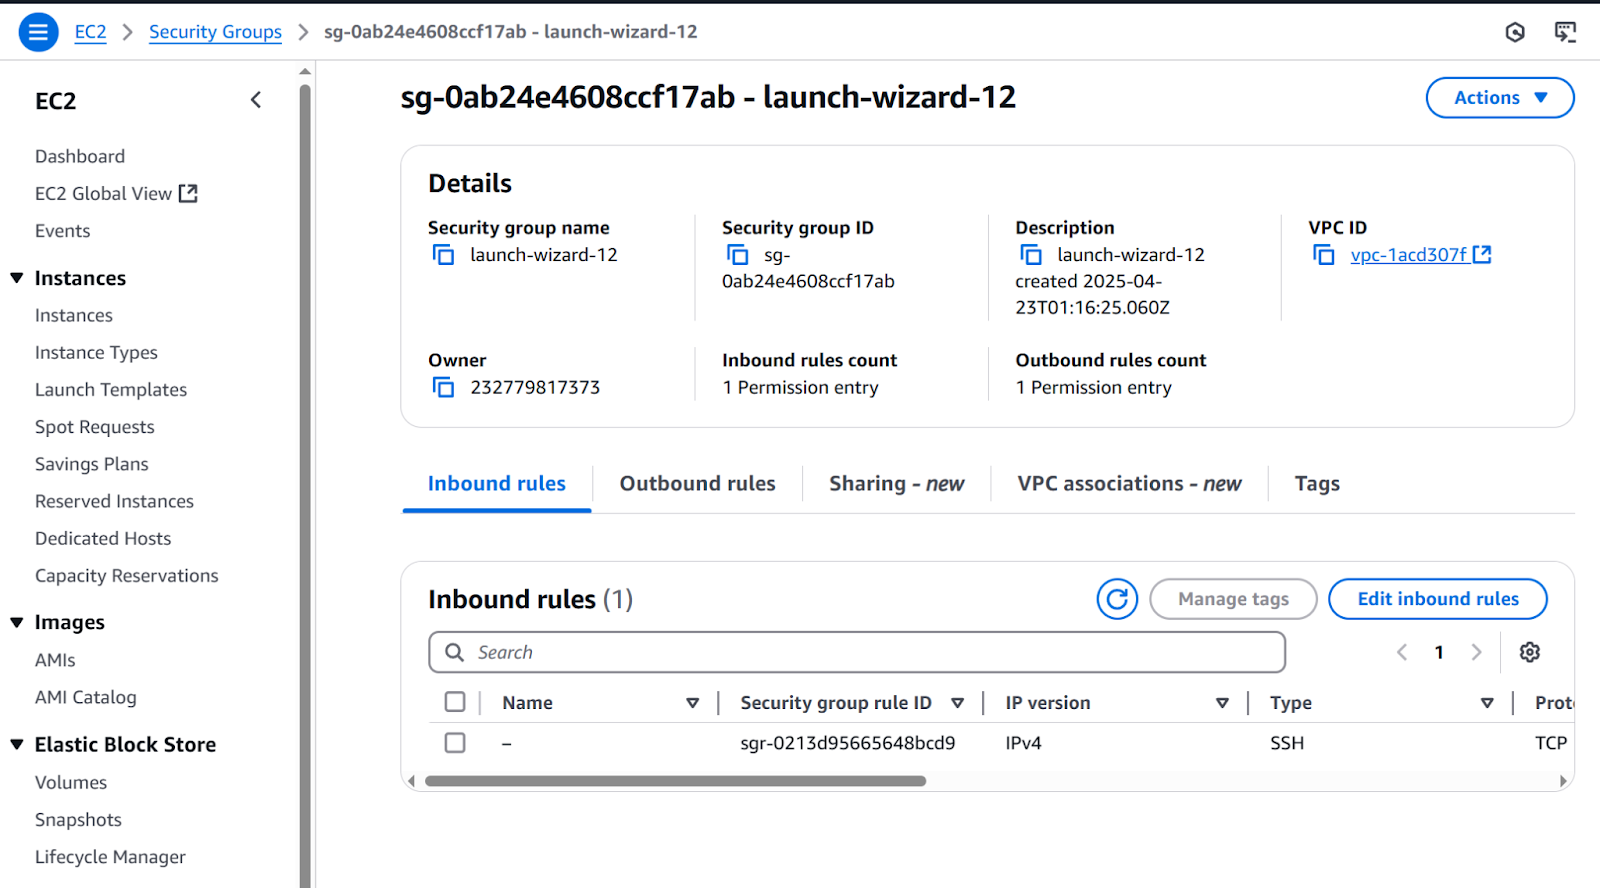Viewport: 1600px width, 888px height.
Task: Open Instances page link
Action: tap(74, 315)
